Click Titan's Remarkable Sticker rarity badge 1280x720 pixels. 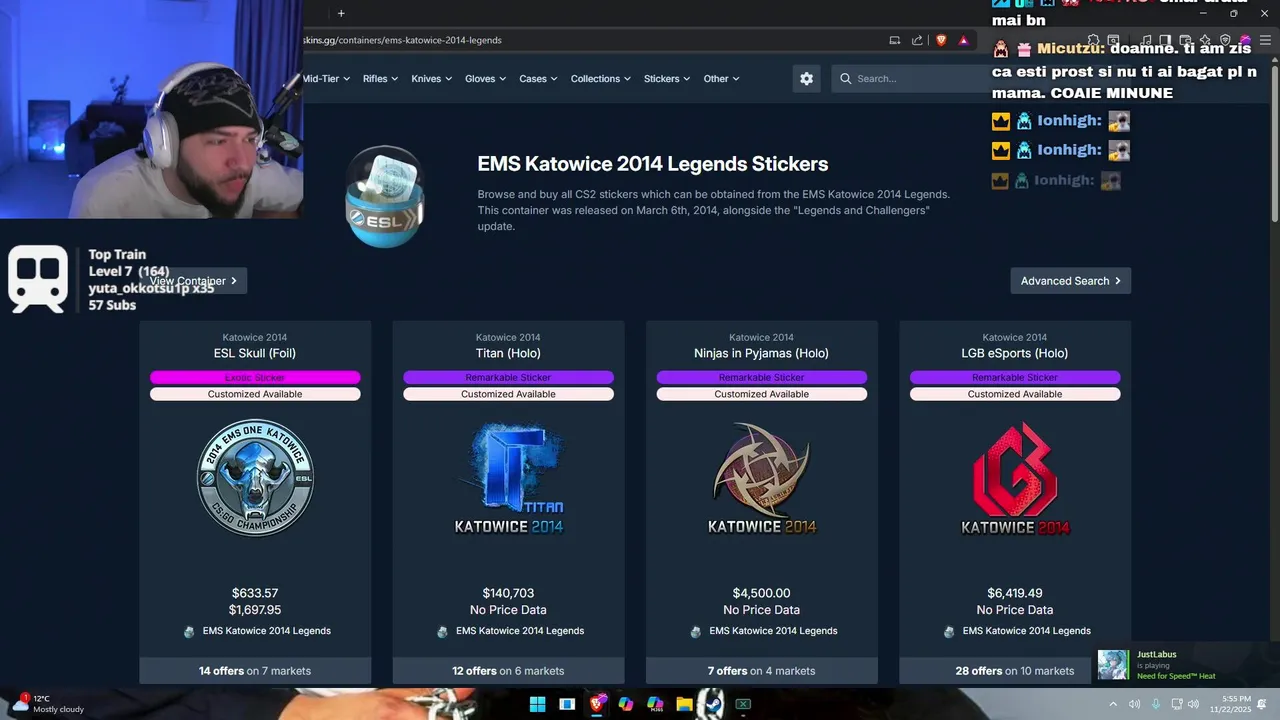(x=508, y=377)
